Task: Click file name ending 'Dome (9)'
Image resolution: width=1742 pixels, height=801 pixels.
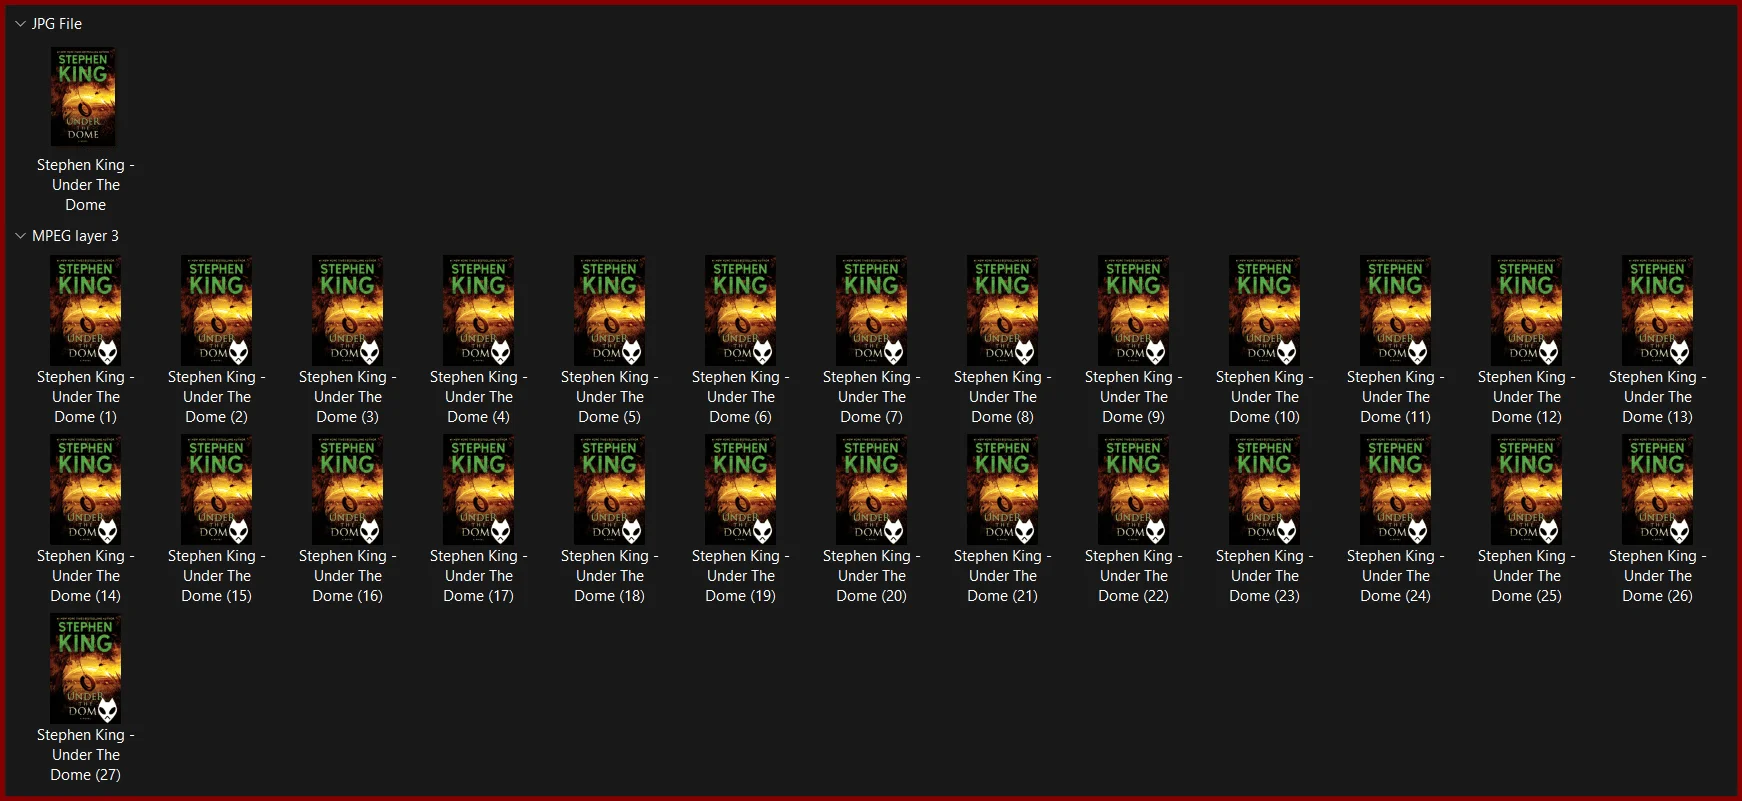Action: (x=1134, y=397)
